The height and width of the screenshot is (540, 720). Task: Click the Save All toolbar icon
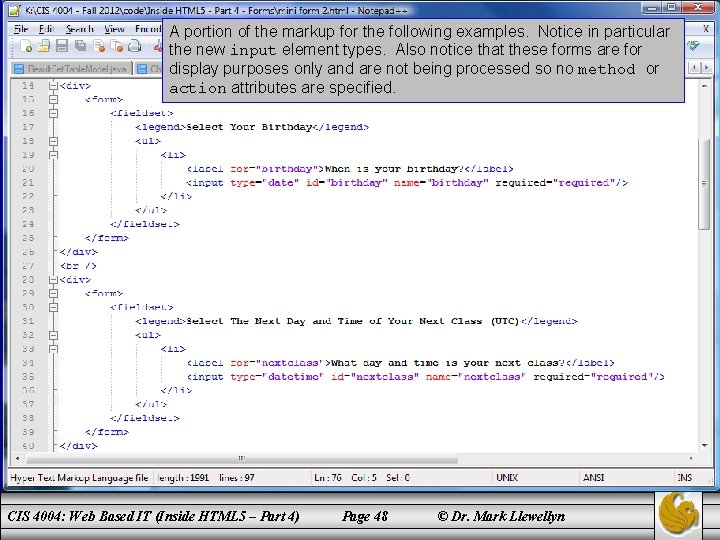pos(80,46)
